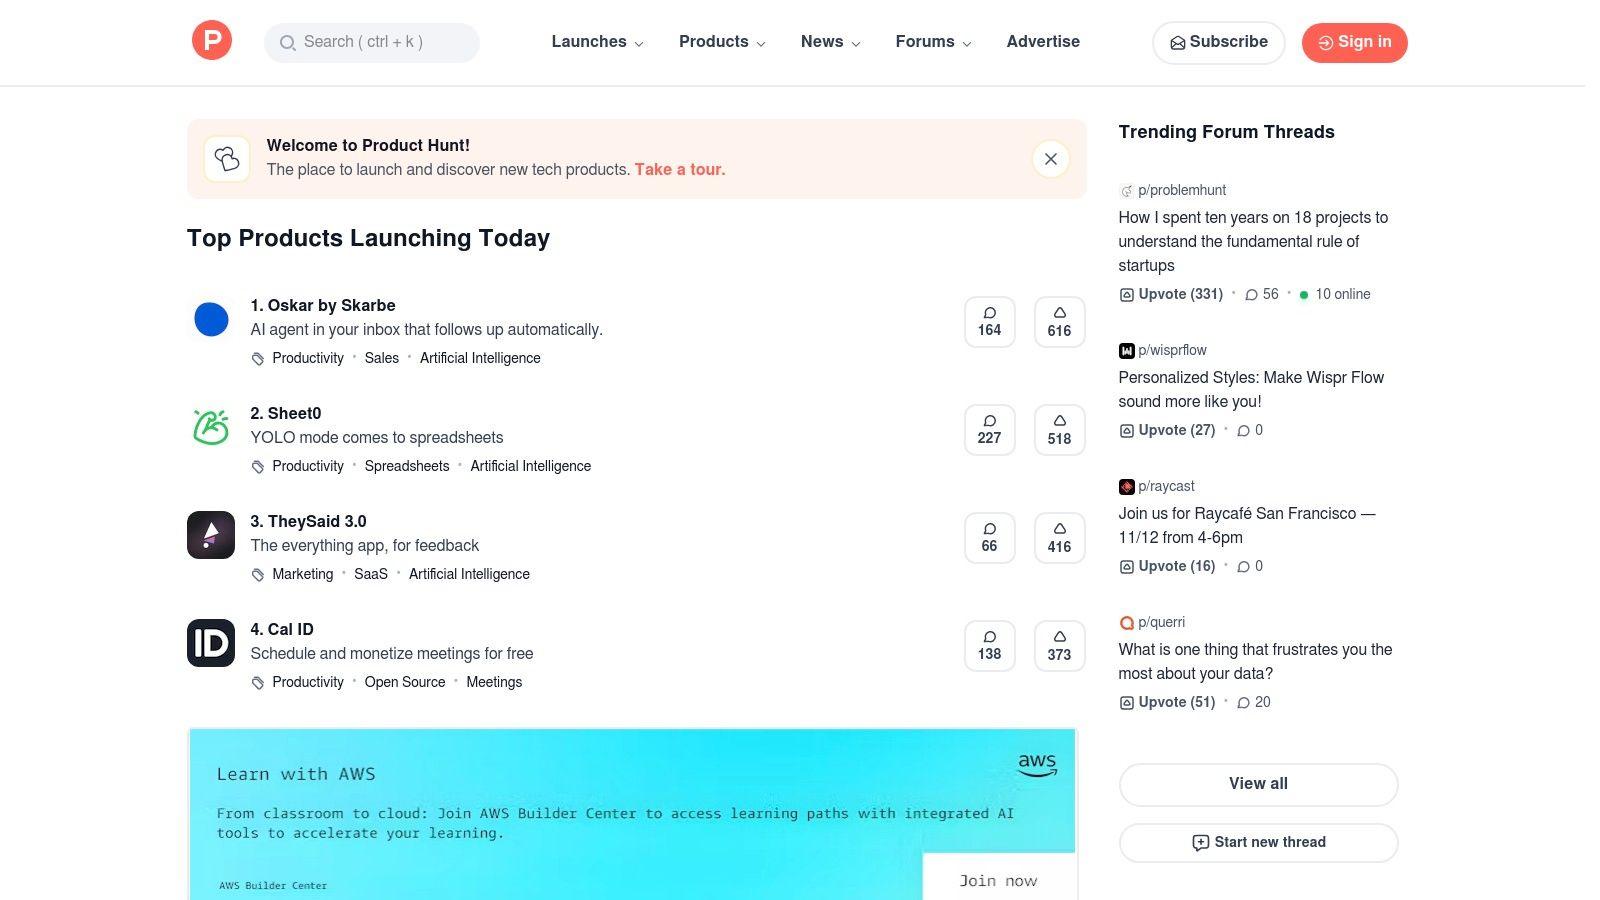The height and width of the screenshot is (900, 1600).
Task: Go to the p/raycast forum
Action: (1166, 486)
